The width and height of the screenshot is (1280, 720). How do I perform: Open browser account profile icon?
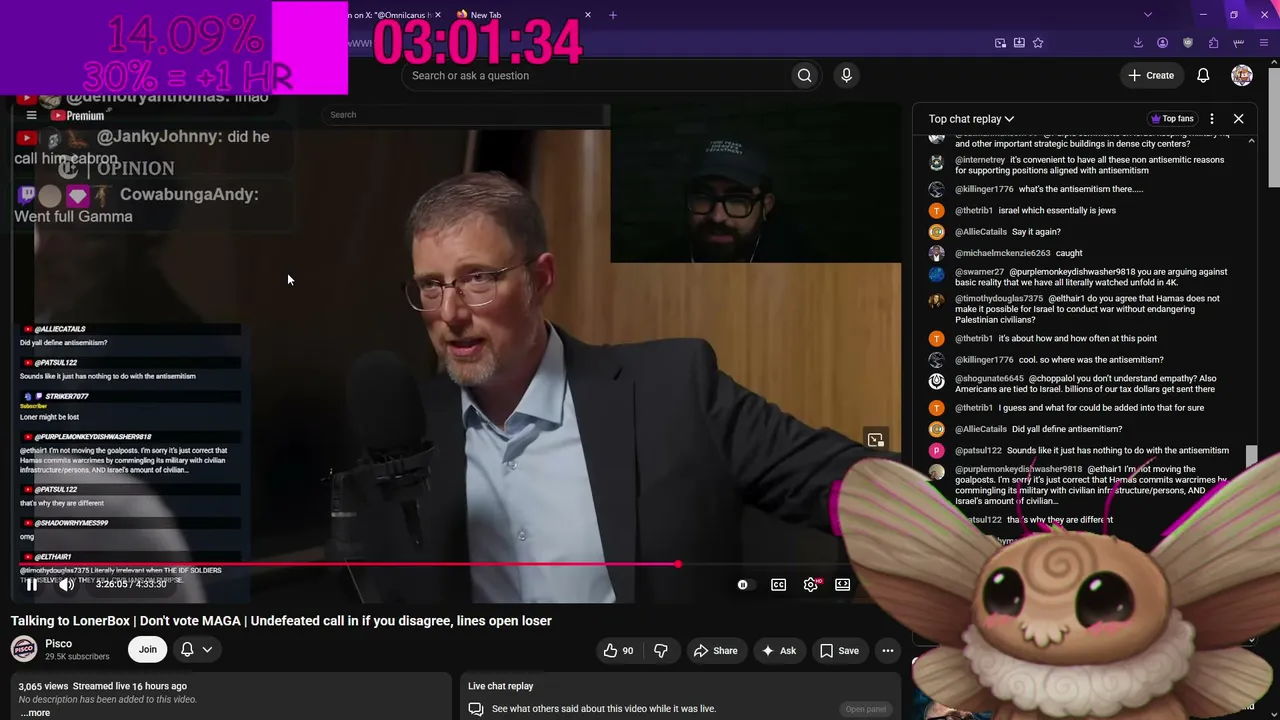pyautogui.click(x=1163, y=43)
